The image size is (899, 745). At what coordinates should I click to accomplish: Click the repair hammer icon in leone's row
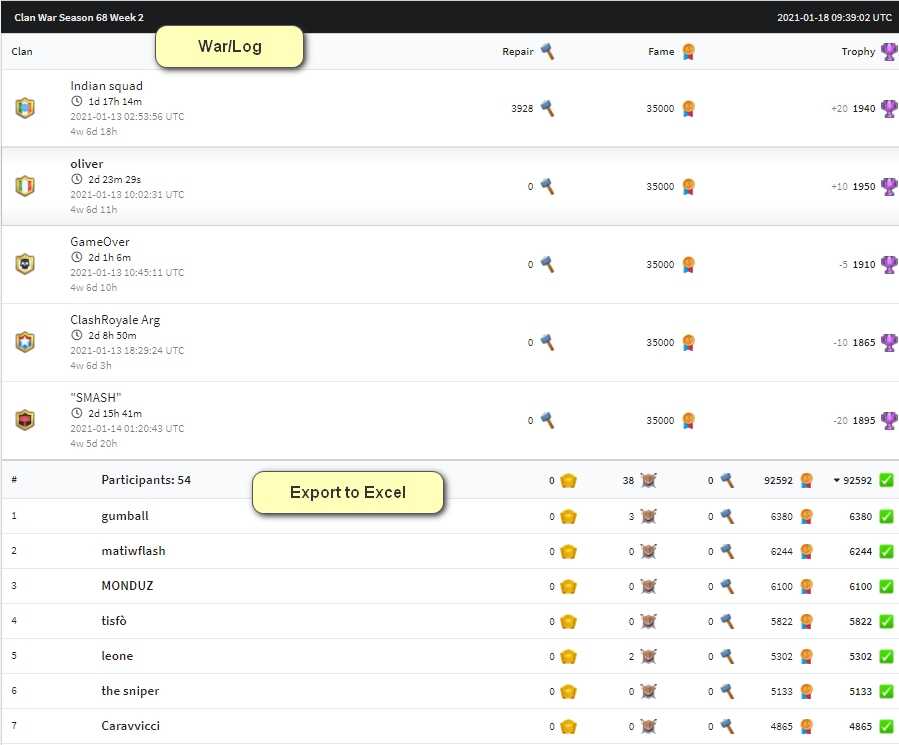click(727, 657)
